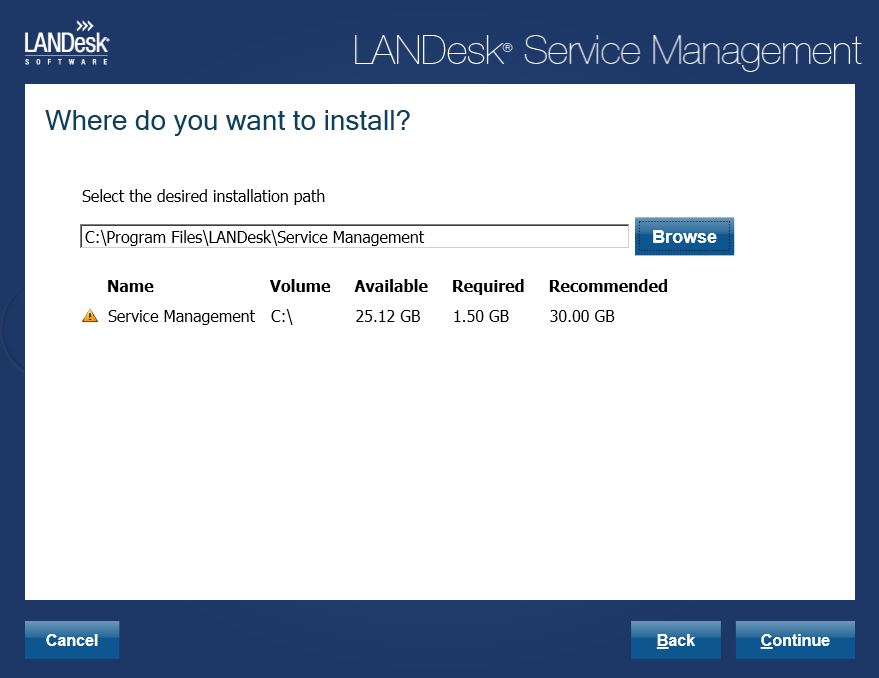
Task: Click the 'C:\' volume value
Action: point(281,316)
